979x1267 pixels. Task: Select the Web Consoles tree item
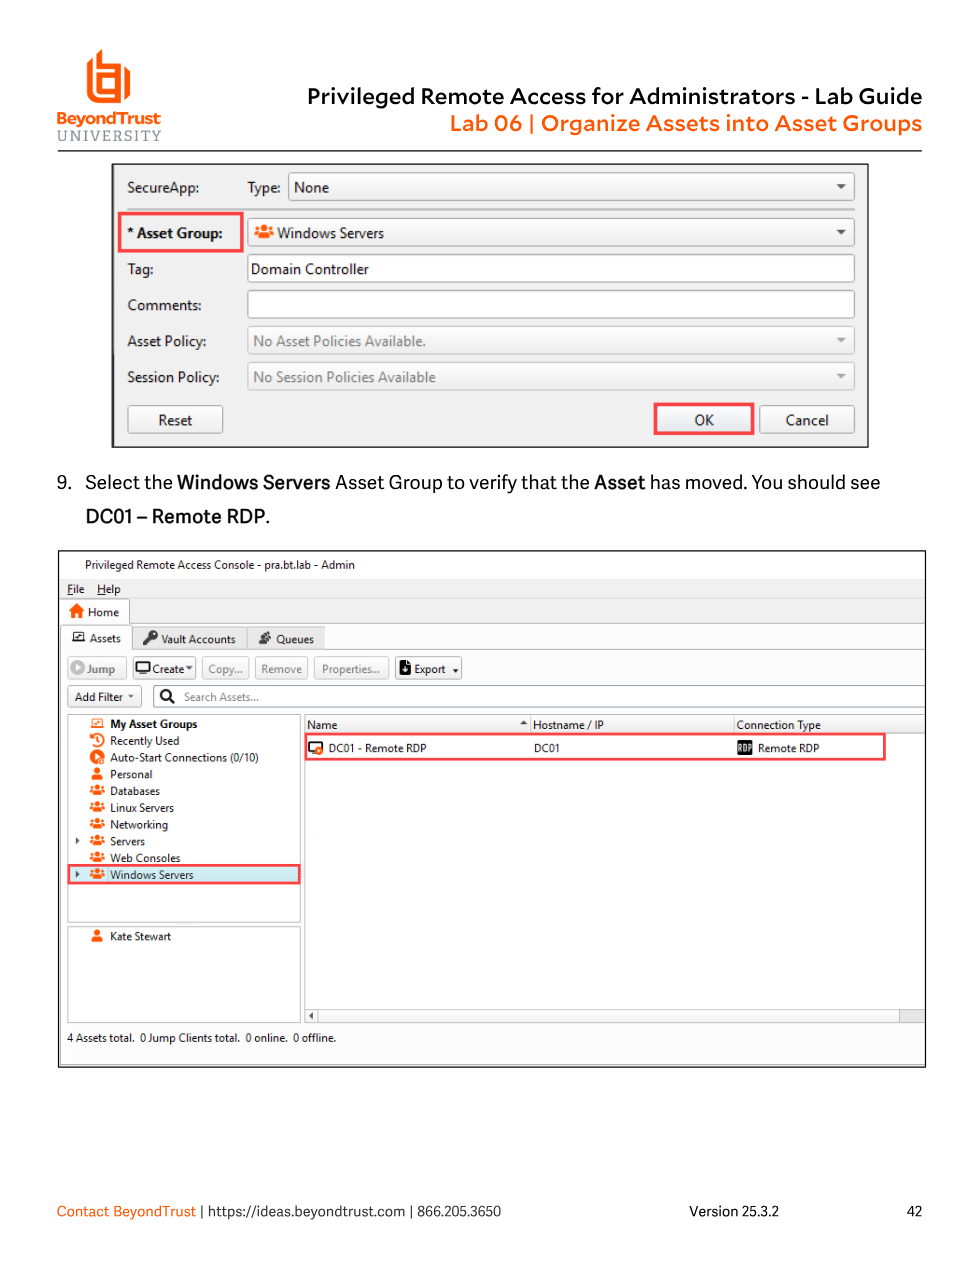[x=145, y=858]
